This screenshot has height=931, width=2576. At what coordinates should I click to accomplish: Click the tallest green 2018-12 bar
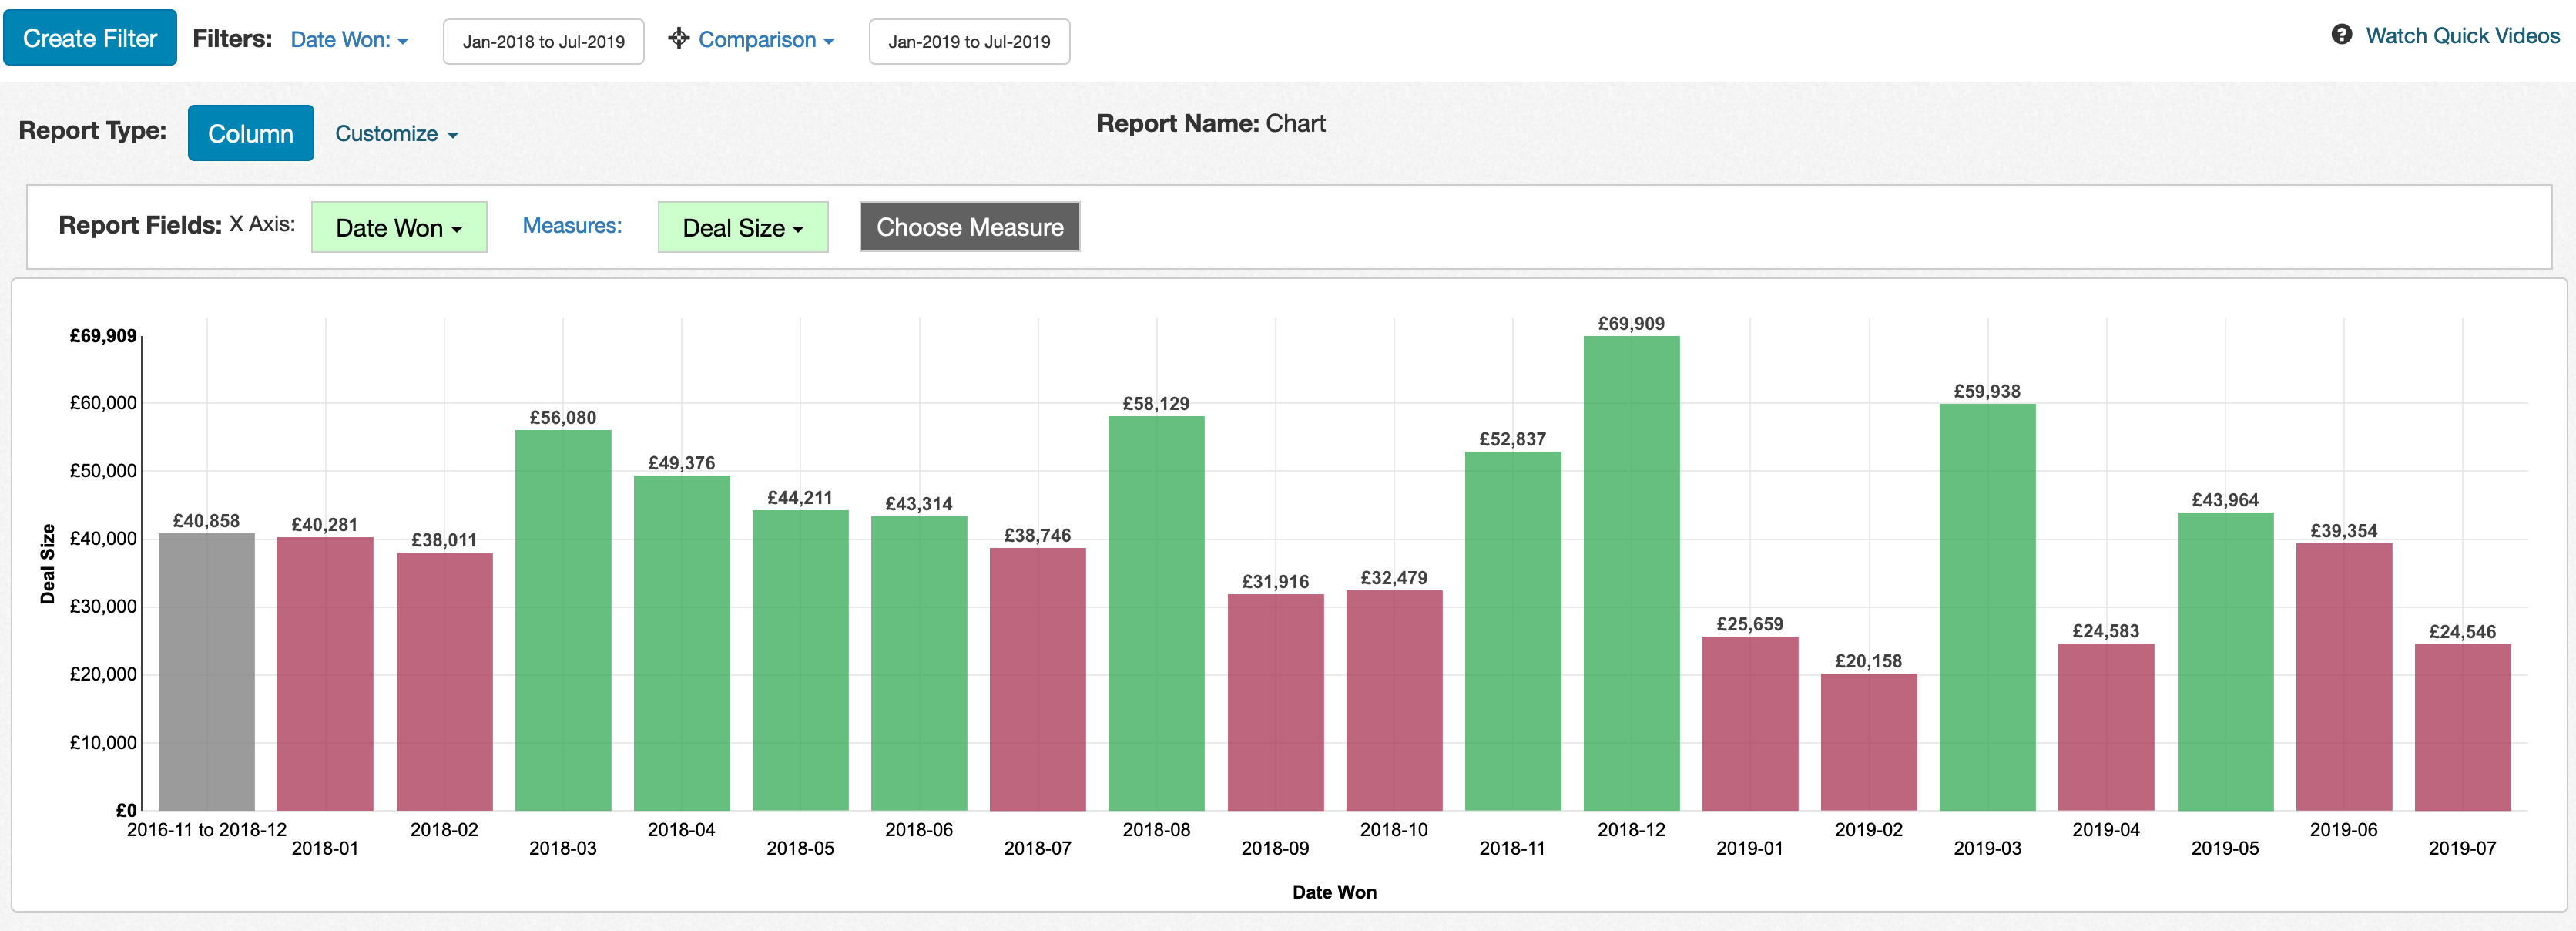[1632, 573]
